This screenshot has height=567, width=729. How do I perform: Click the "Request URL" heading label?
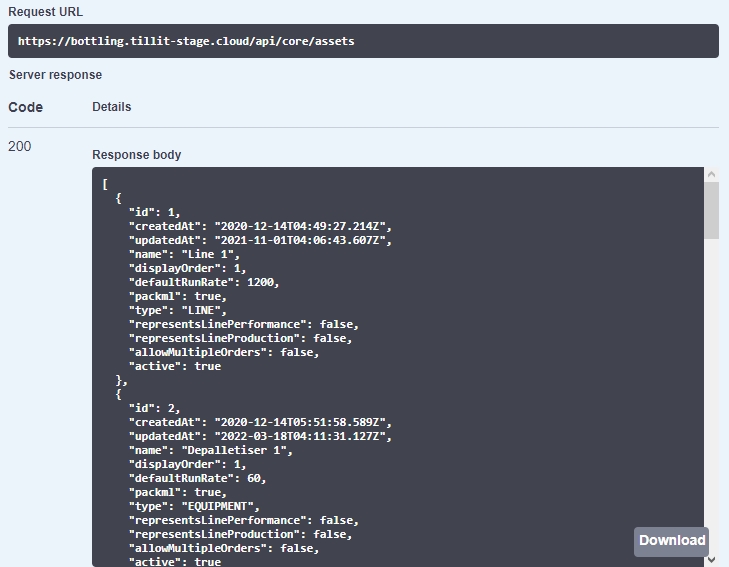coord(46,12)
